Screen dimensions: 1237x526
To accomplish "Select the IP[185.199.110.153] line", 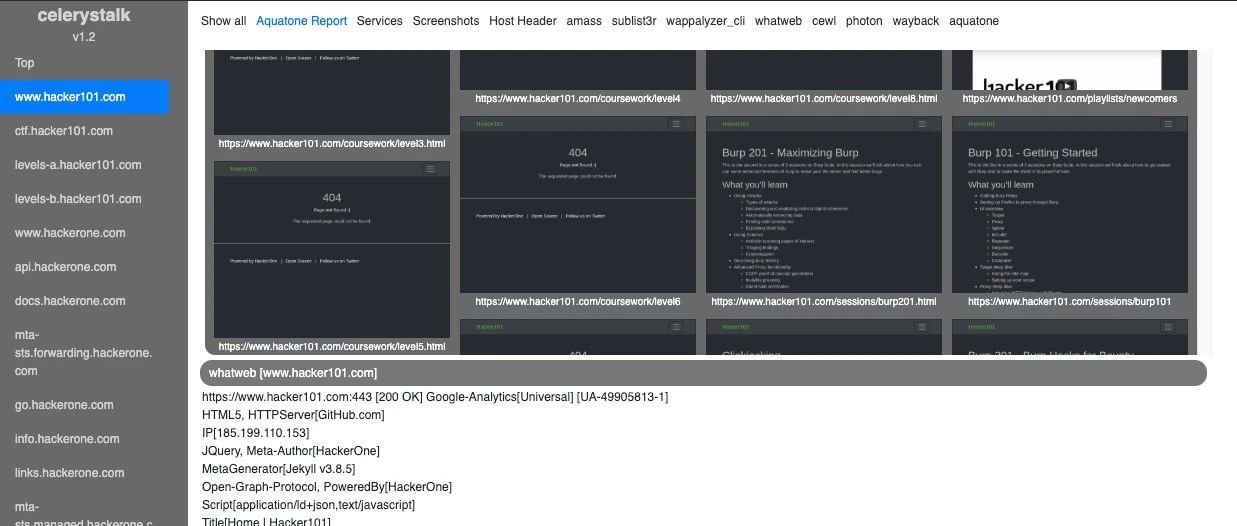I will 256,433.
